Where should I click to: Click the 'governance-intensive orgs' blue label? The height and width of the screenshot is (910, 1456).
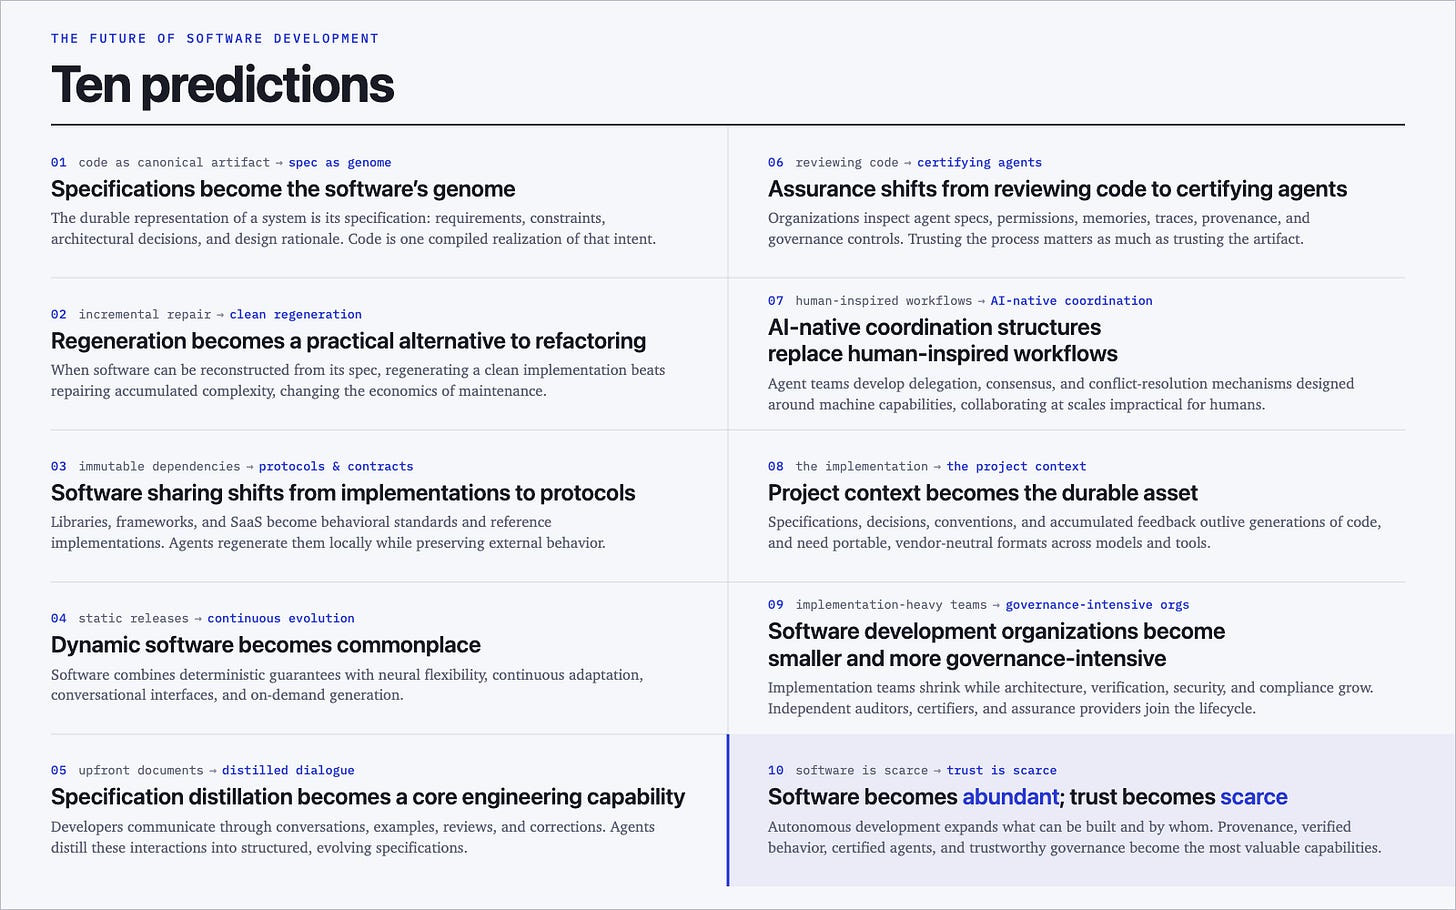point(1097,604)
